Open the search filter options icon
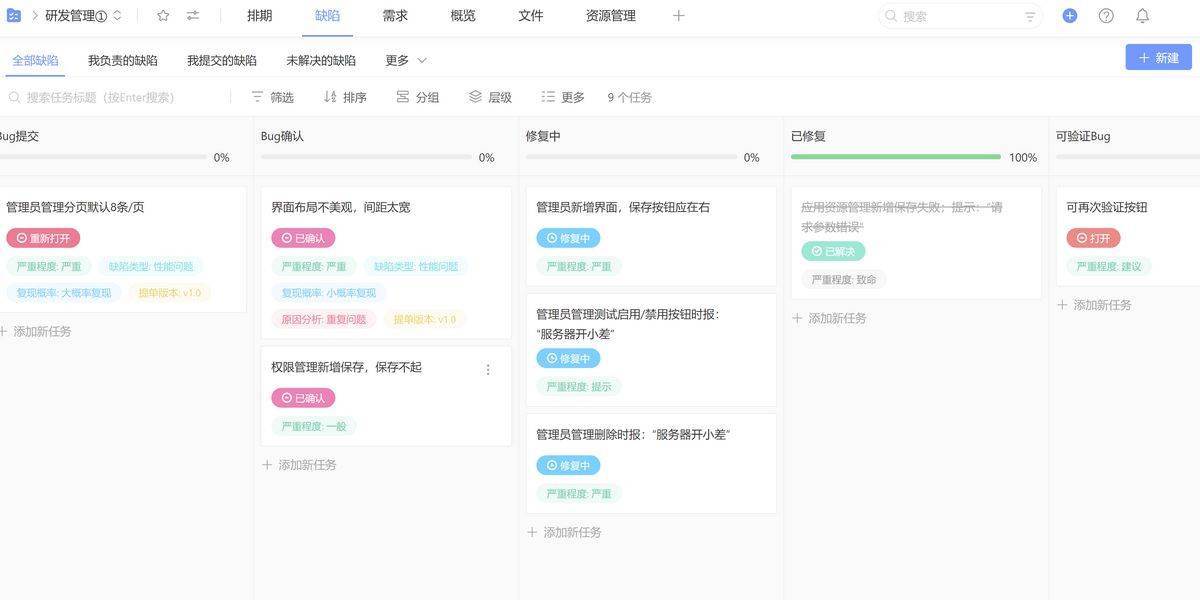 point(1030,16)
